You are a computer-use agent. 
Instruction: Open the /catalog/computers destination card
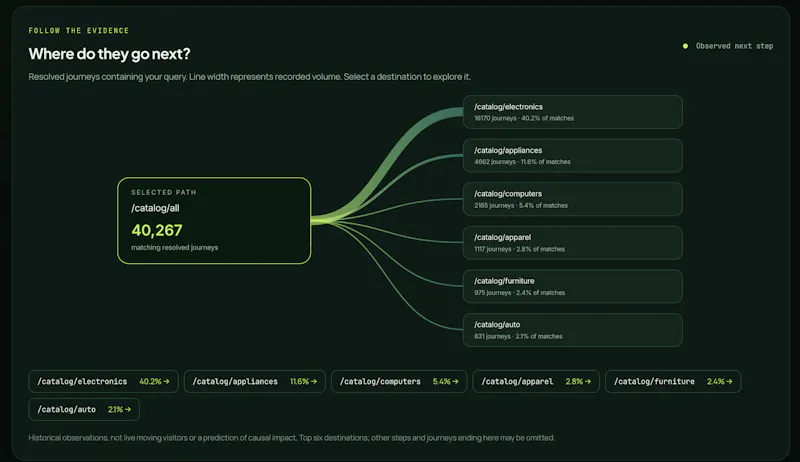[x=572, y=199]
